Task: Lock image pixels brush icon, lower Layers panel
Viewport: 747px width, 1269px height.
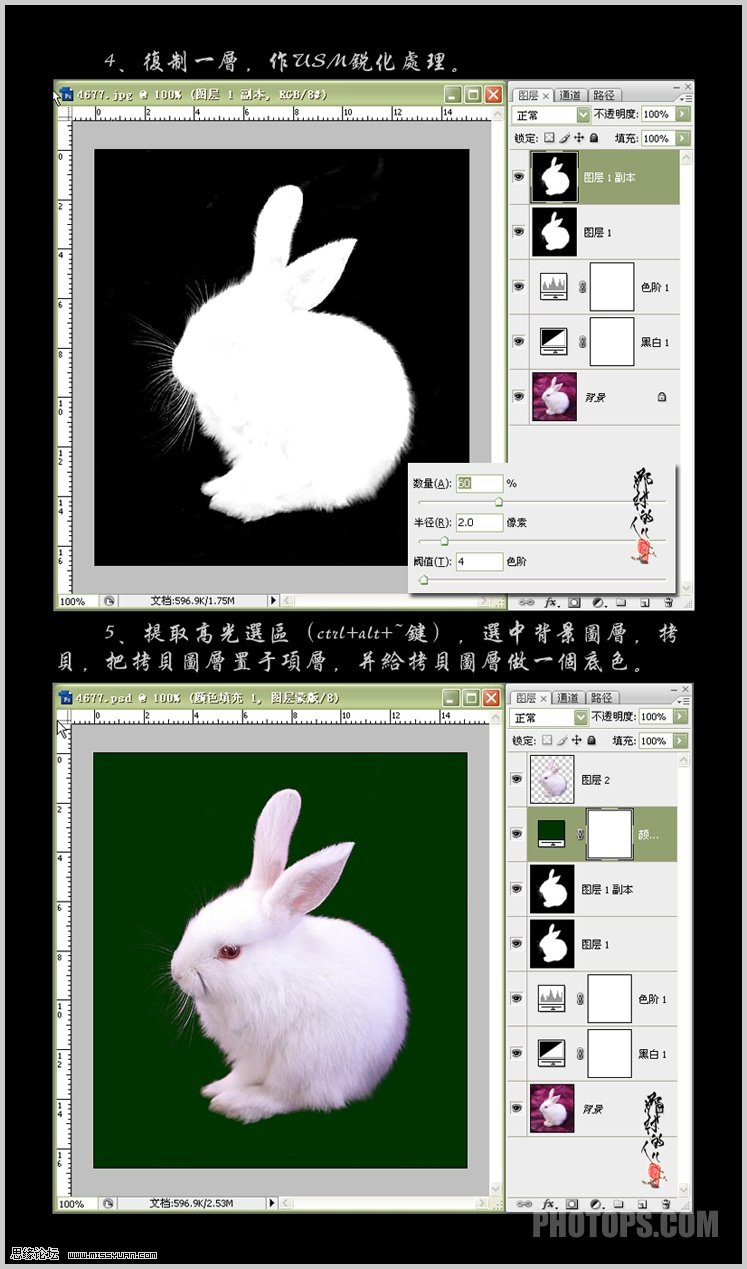Action: tap(564, 741)
